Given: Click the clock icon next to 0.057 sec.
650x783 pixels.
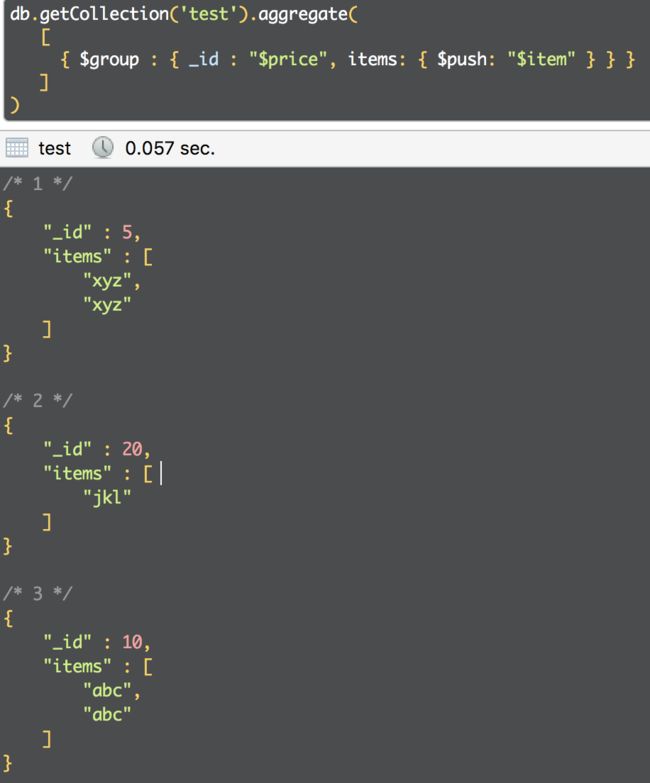Looking at the screenshot, I should click(x=103, y=148).
